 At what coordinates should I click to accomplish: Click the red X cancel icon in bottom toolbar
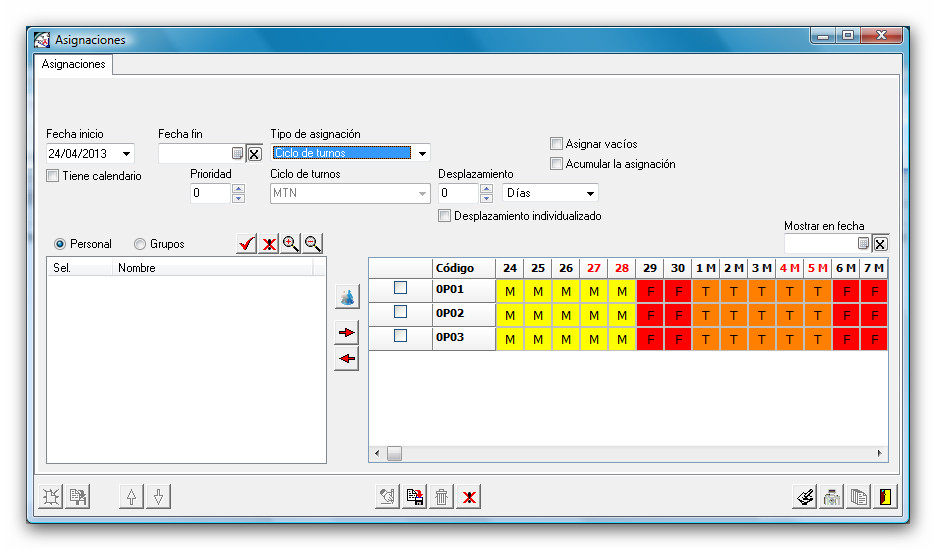tap(469, 497)
